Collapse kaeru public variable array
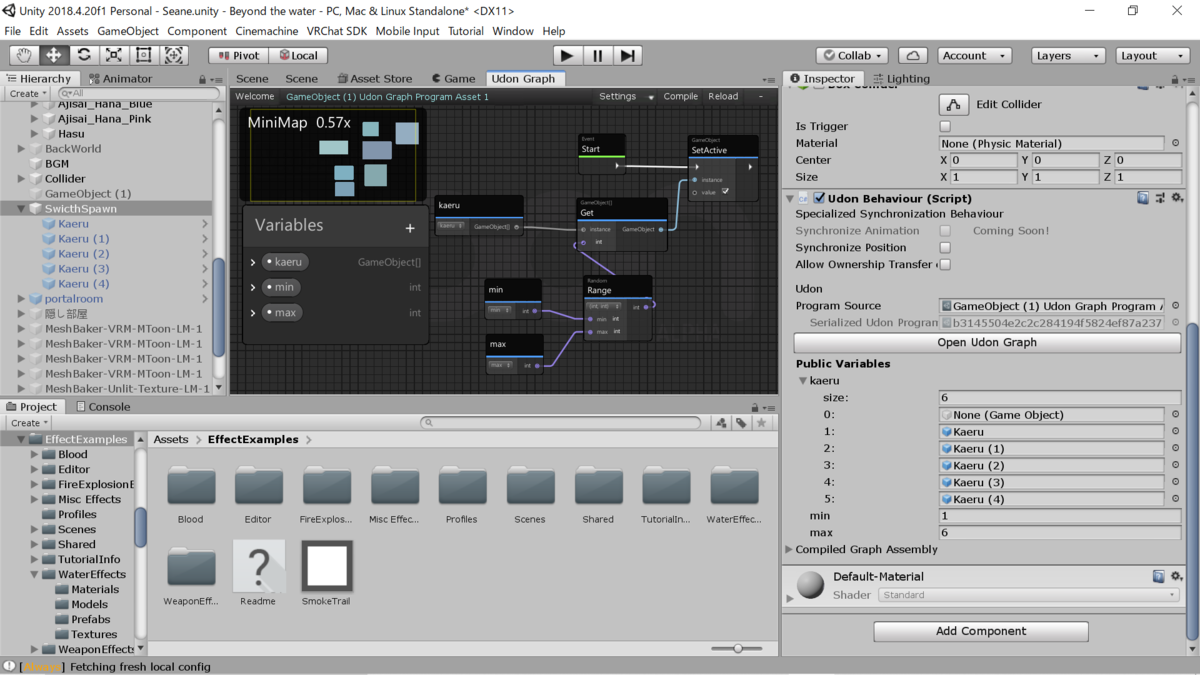The width and height of the screenshot is (1200, 675). click(802, 381)
